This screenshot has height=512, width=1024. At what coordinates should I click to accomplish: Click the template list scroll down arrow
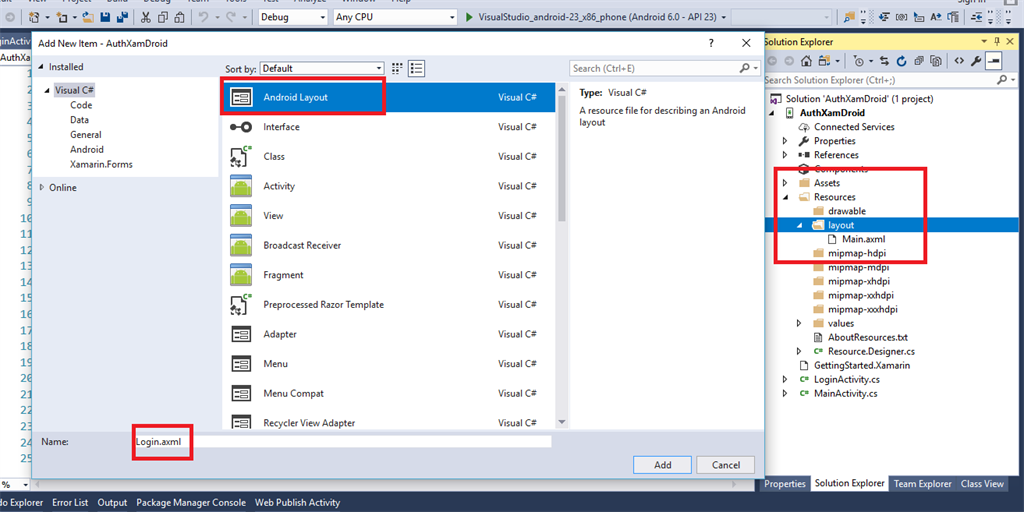click(x=562, y=423)
